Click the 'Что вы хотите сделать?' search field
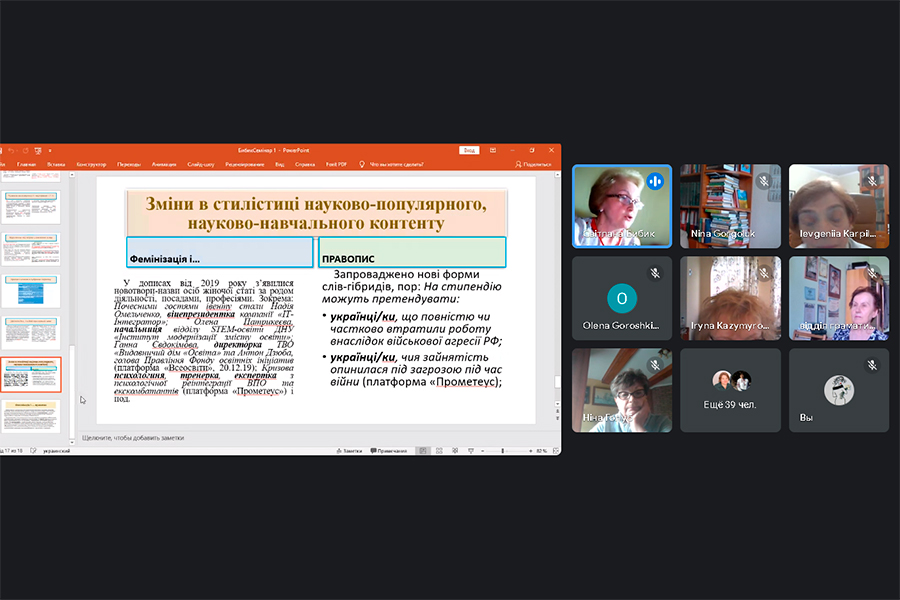 396,164
